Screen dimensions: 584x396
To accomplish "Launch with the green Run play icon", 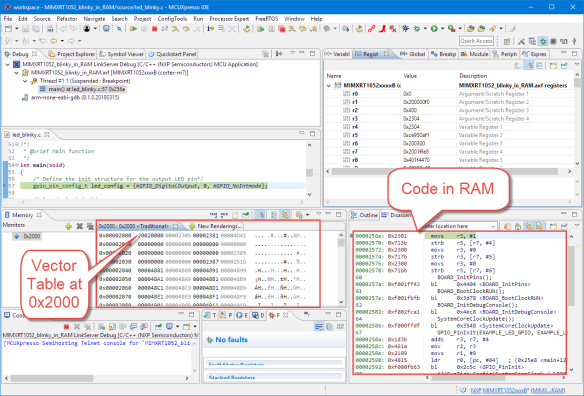I will click(434, 29).
